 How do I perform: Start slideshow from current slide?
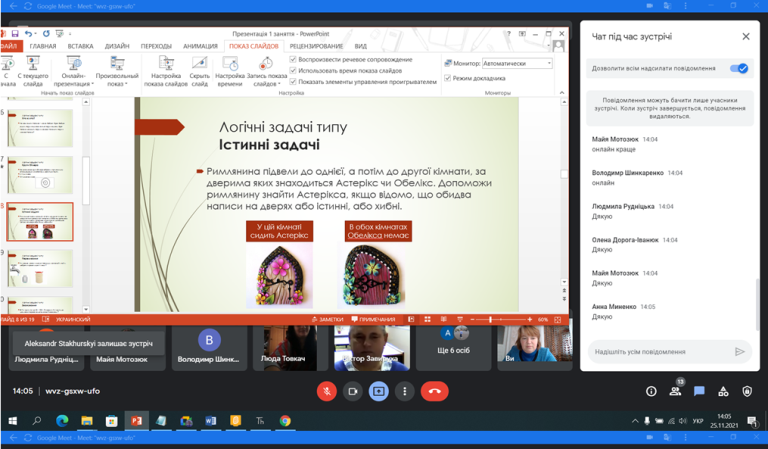[33, 71]
